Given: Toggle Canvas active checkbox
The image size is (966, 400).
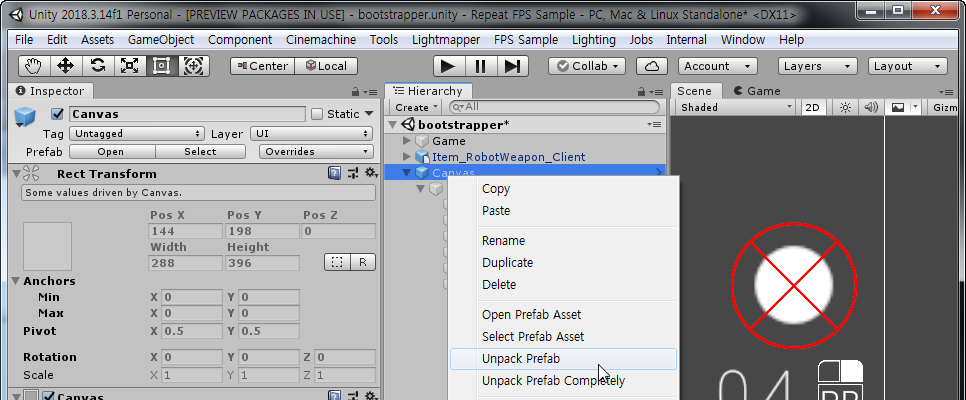Looking at the screenshot, I should pos(58,114).
